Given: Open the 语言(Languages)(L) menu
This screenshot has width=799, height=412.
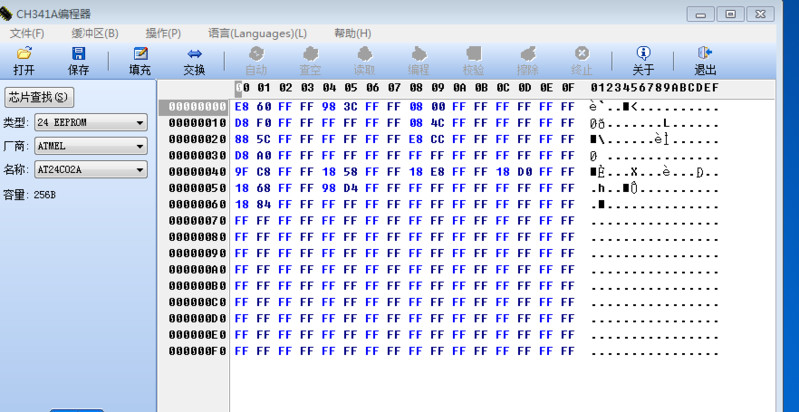Looking at the screenshot, I should click(x=257, y=33).
